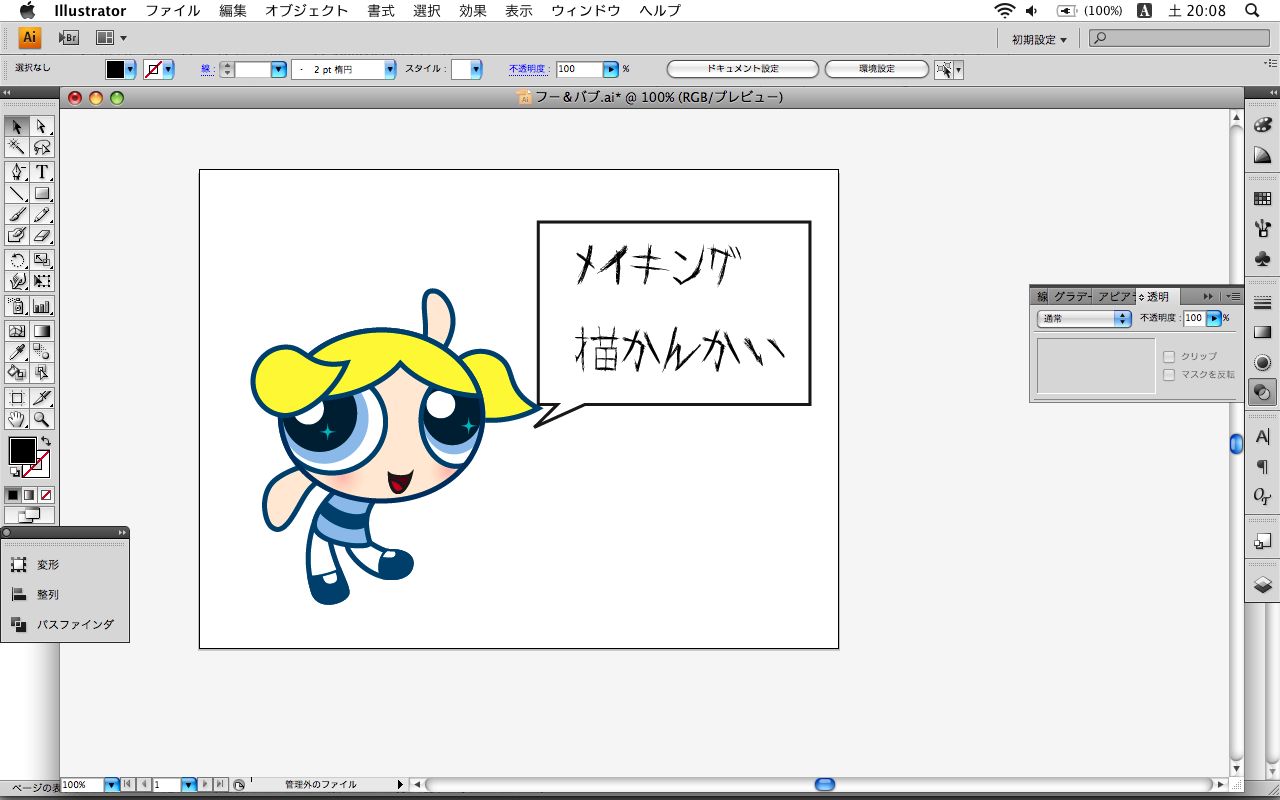Open the zoom level dropdown in status bar

pos(112,785)
